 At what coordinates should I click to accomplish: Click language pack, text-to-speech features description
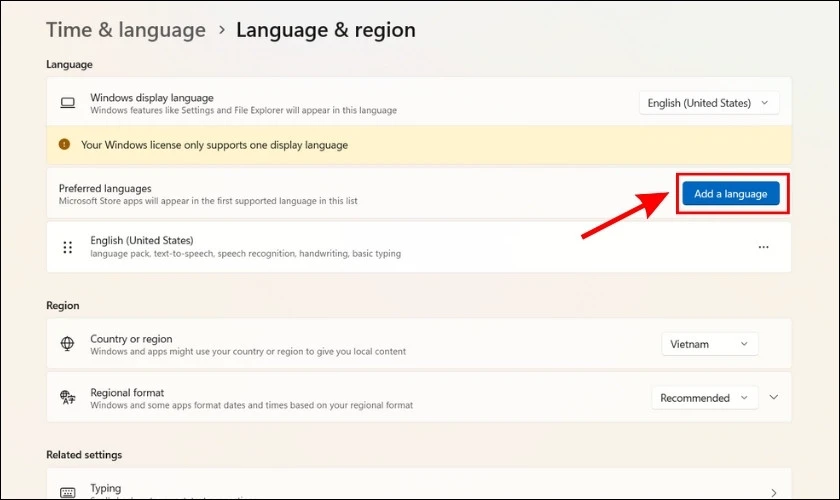pyautogui.click(x=245, y=253)
